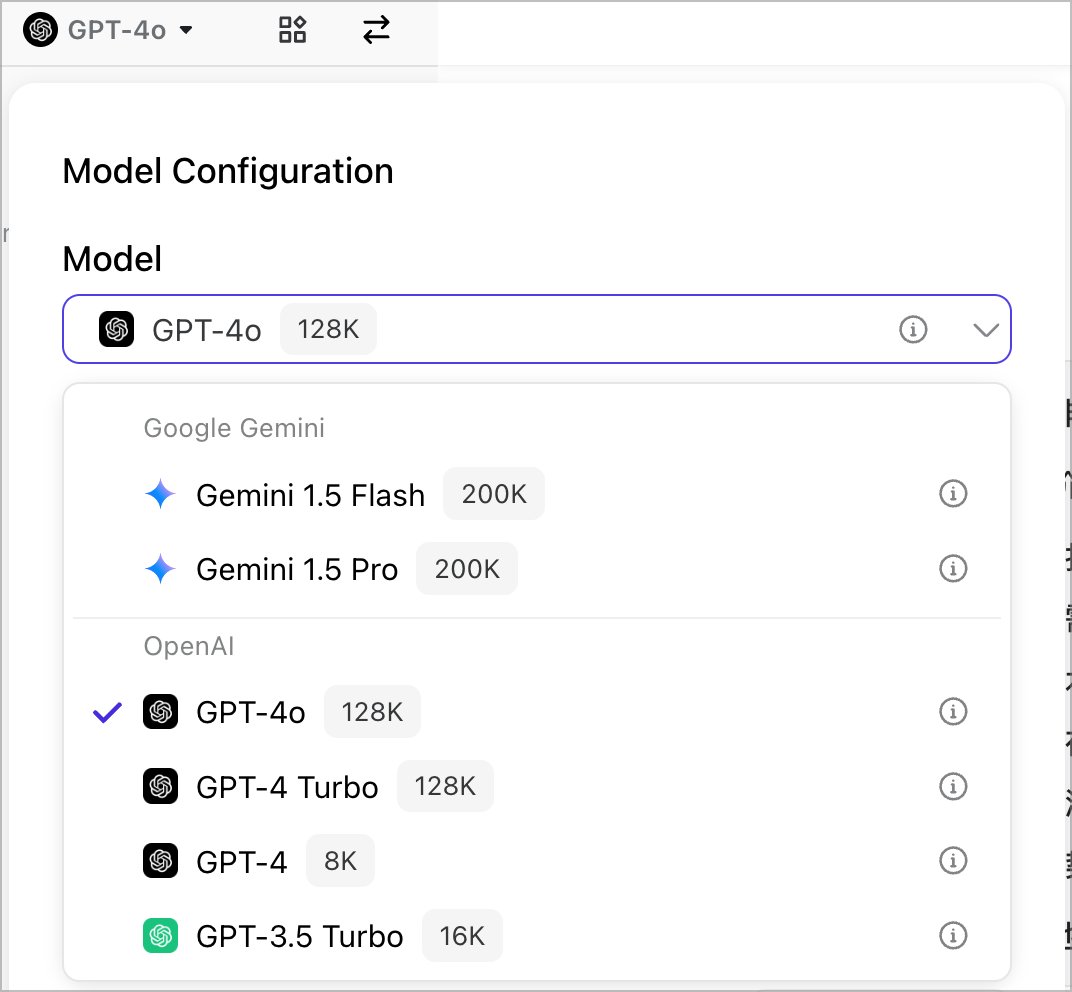Click the info icon beside GPT-4 Turbo
This screenshot has height=992, width=1072.
click(x=953, y=787)
